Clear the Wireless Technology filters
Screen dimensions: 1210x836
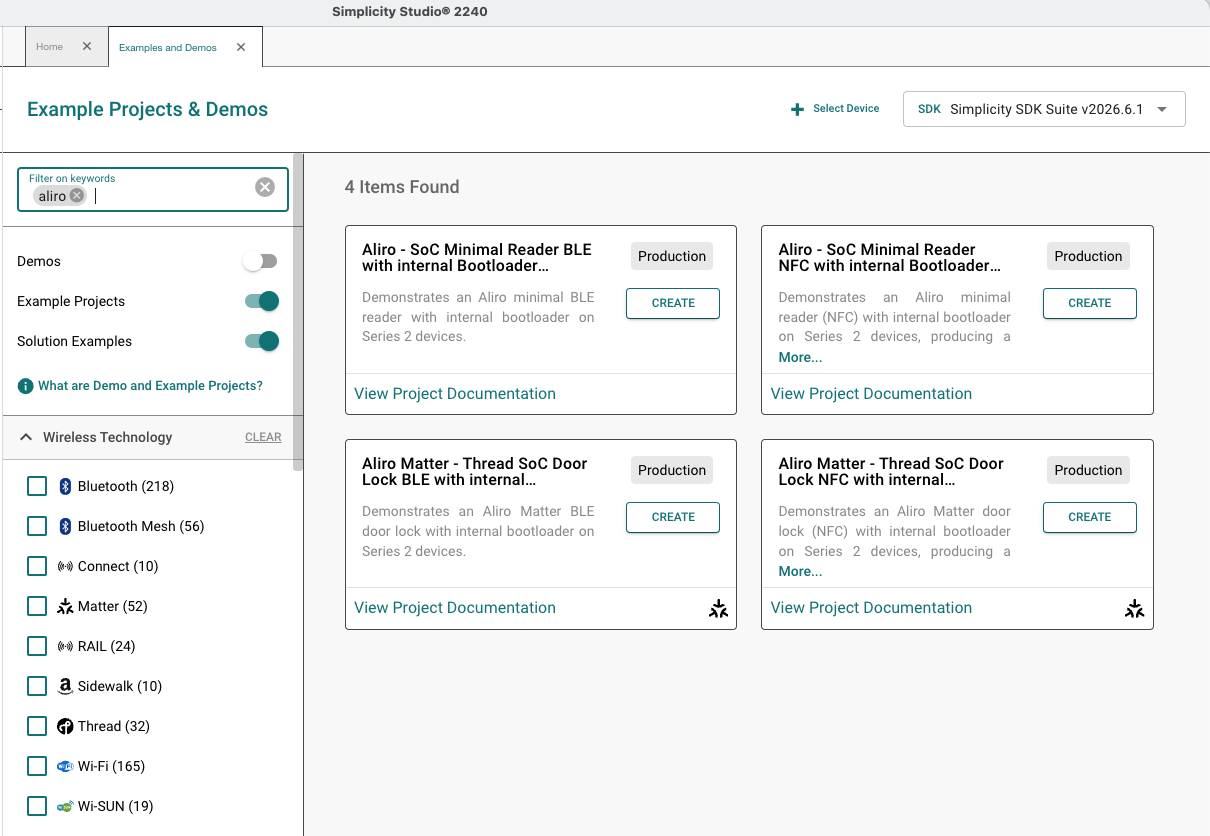[263, 437]
